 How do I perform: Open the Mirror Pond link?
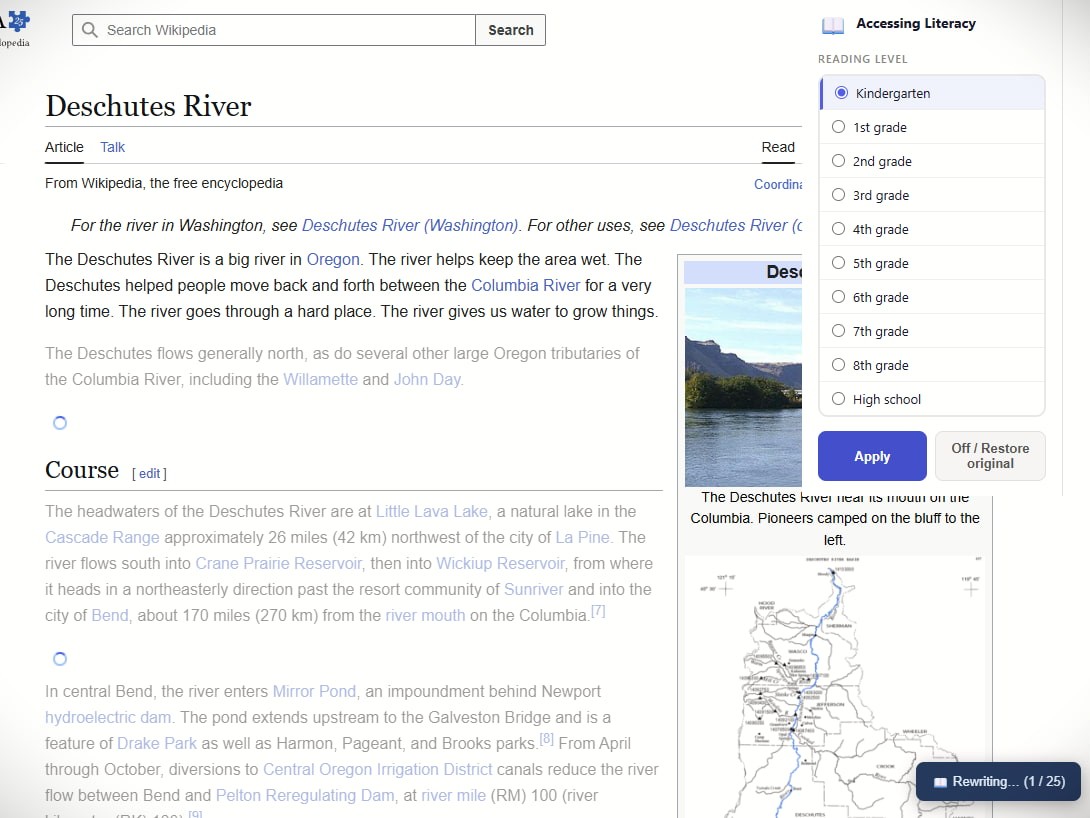(x=314, y=692)
